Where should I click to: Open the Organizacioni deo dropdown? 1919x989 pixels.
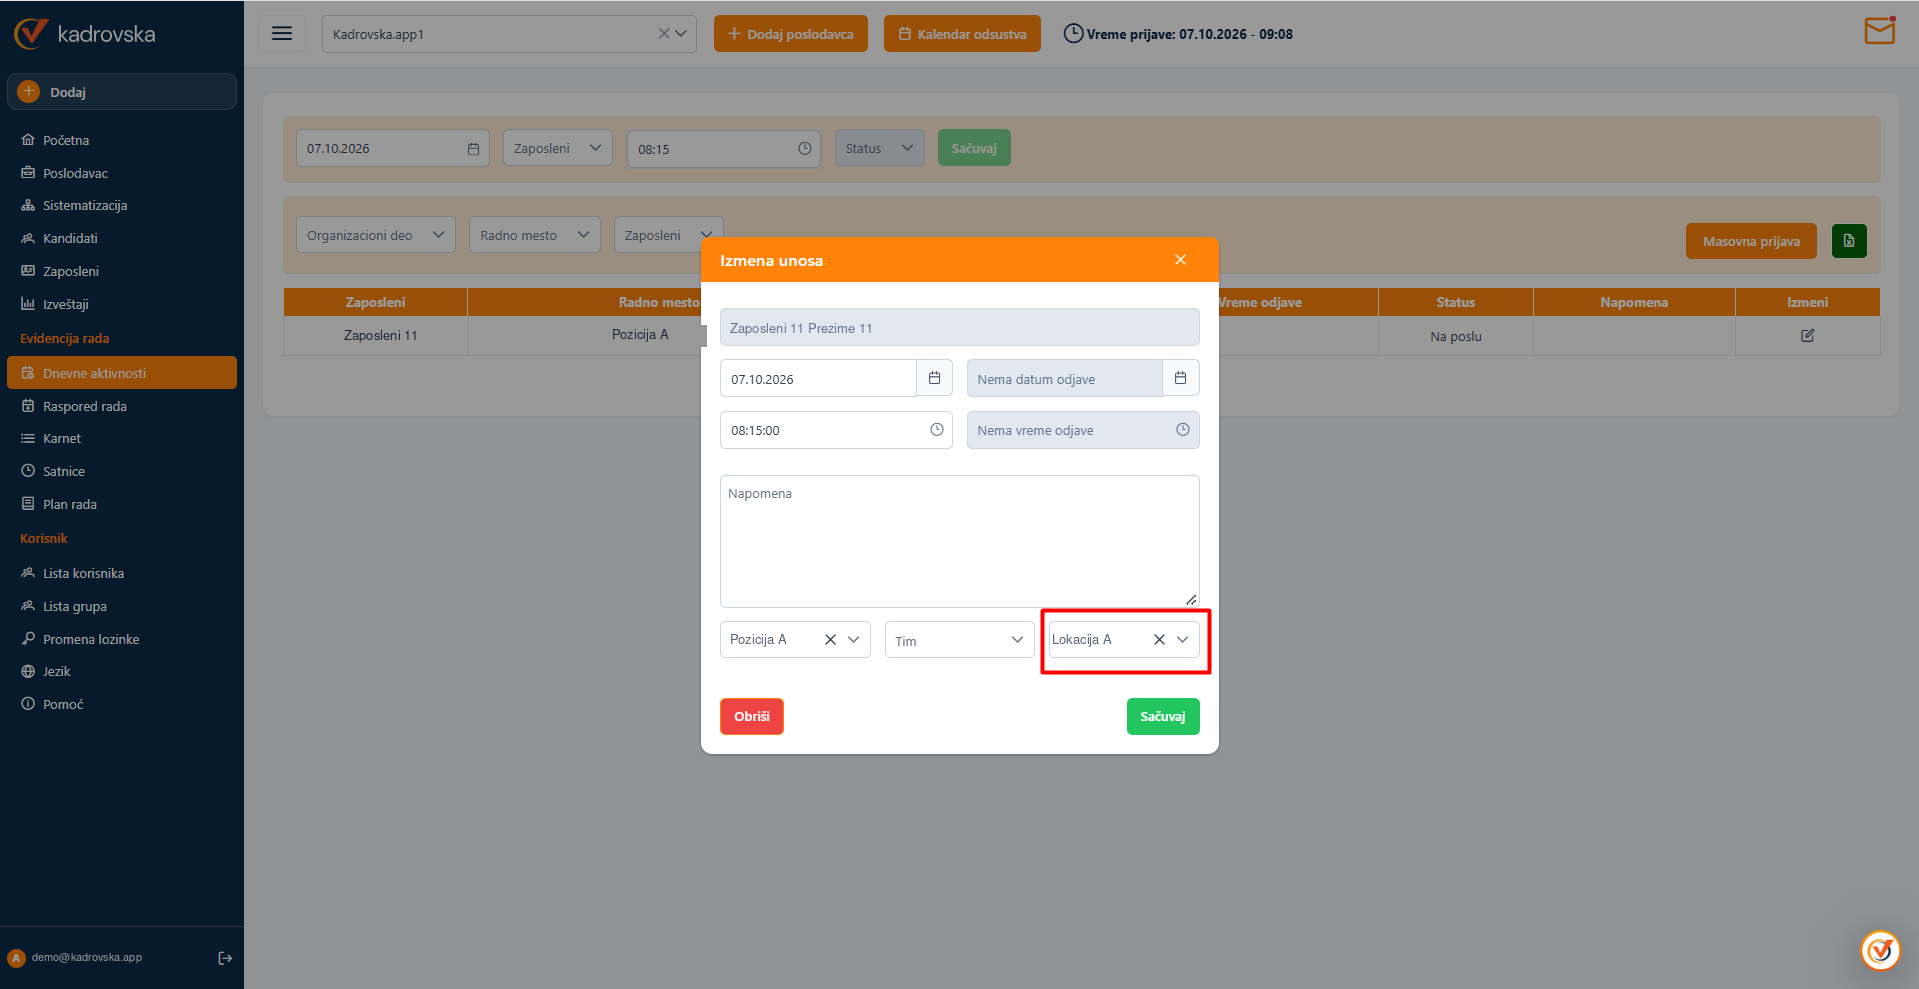pos(375,235)
